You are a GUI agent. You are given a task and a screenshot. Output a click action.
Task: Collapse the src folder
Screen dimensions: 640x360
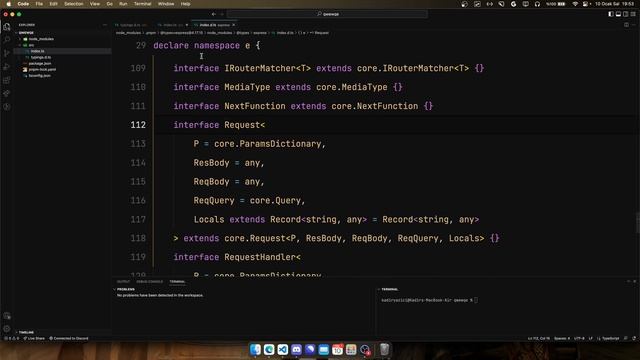[31, 45]
